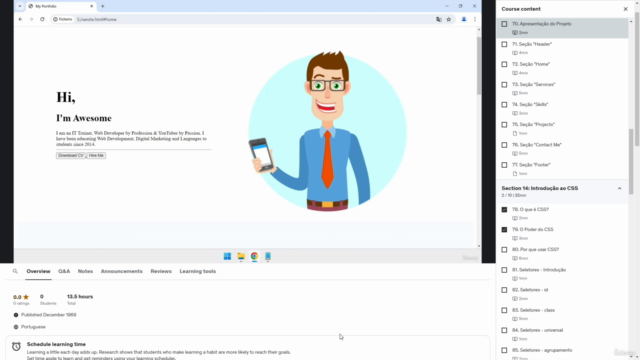640x360 pixels.
Task: Open Chrome icon in the video taskbar
Action: click(254, 256)
